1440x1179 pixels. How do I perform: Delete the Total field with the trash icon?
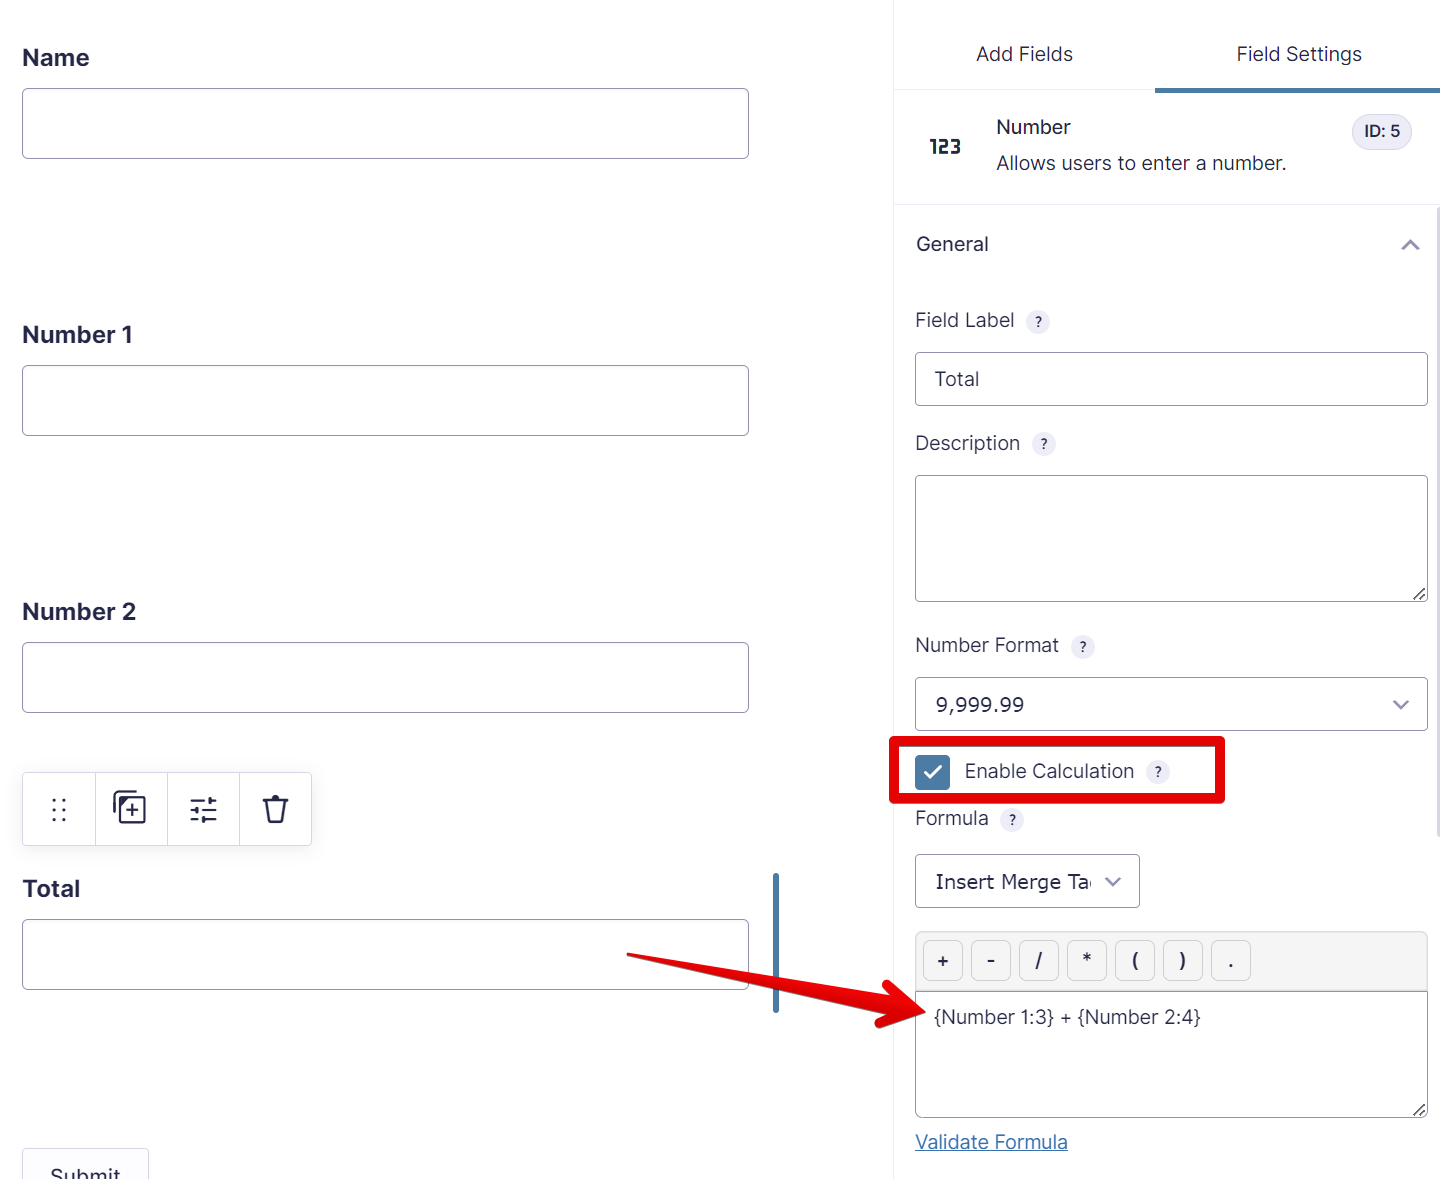[x=275, y=809]
